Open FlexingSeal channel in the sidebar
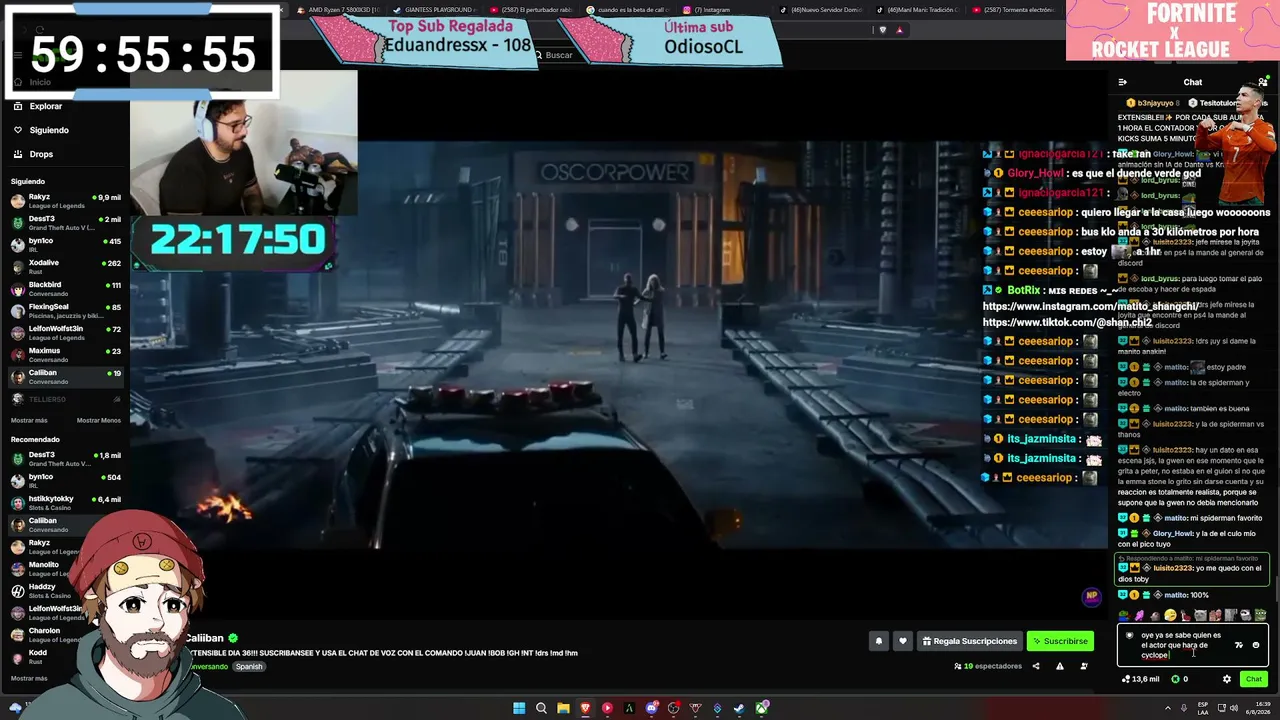Viewport: 1280px width, 720px height. coord(65,311)
